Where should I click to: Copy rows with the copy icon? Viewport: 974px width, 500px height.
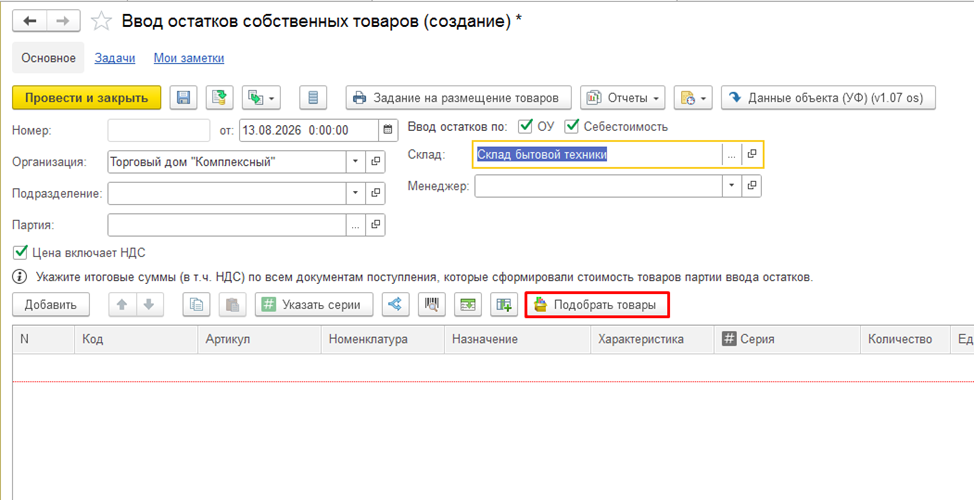click(196, 304)
